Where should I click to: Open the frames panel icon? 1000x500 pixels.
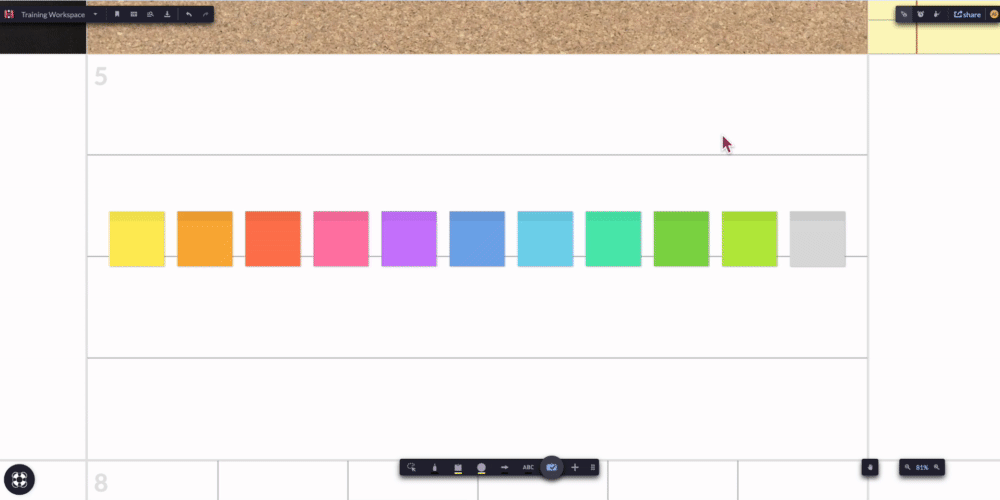pos(134,14)
